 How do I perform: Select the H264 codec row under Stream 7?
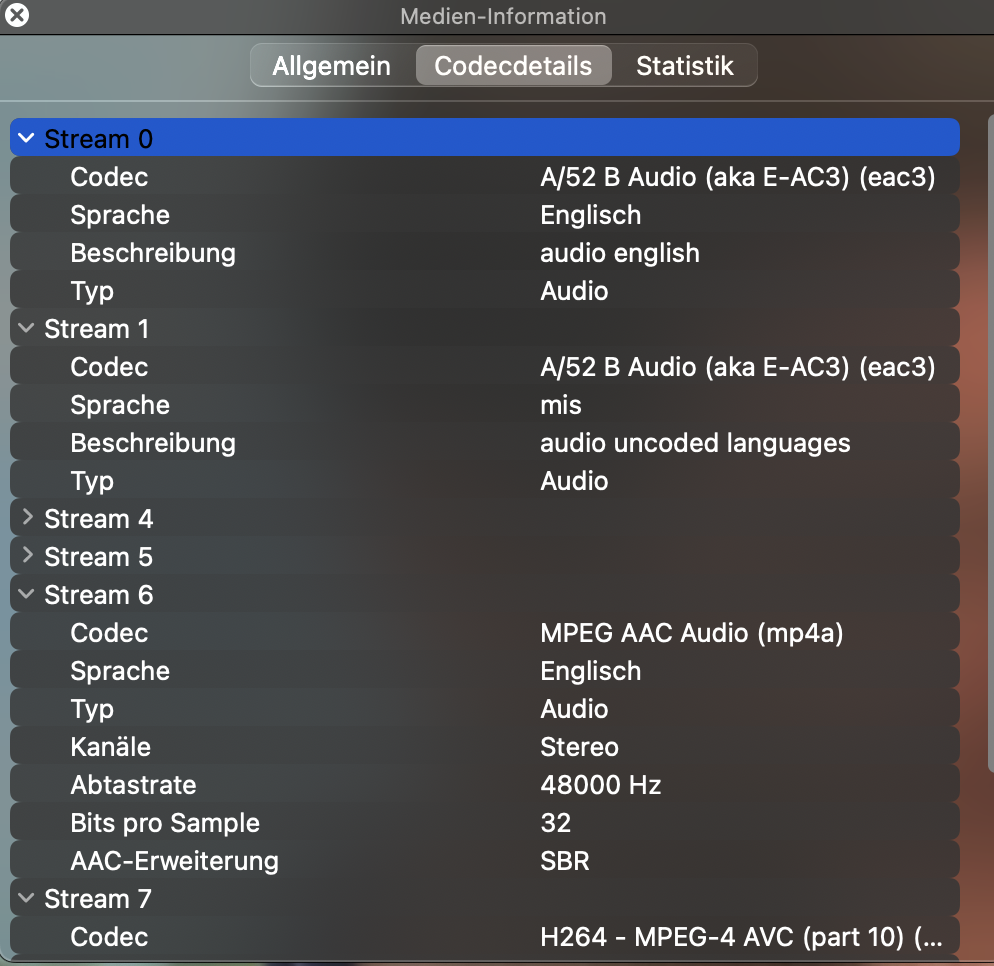[x=485, y=937]
